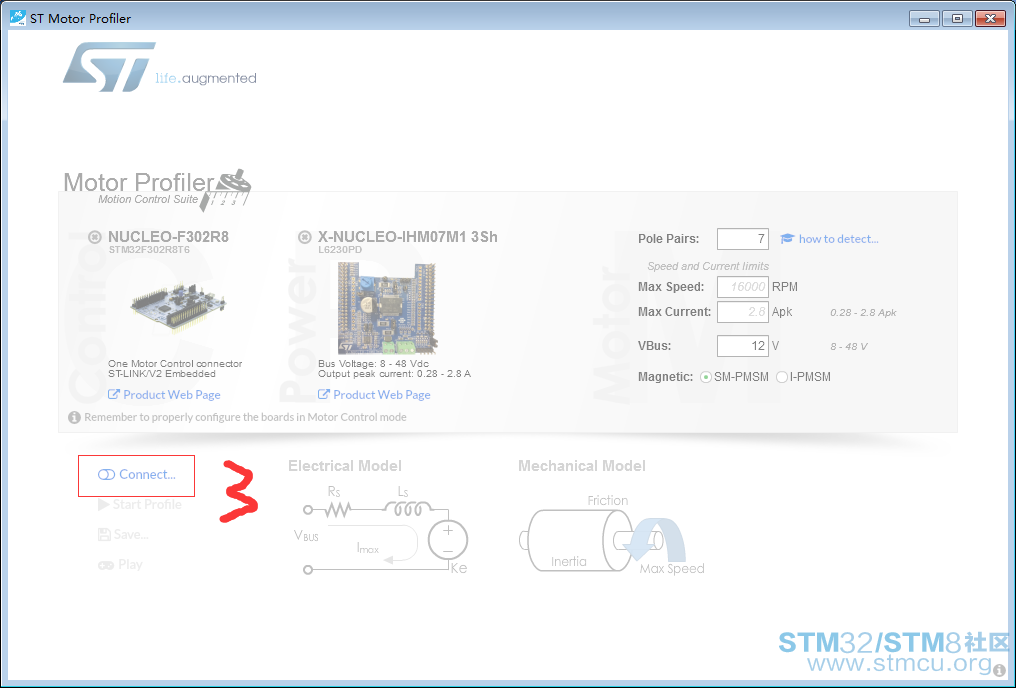Click the Pole Pairs input field
The height and width of the screenshot is (688, 1016).
(743, 239)
